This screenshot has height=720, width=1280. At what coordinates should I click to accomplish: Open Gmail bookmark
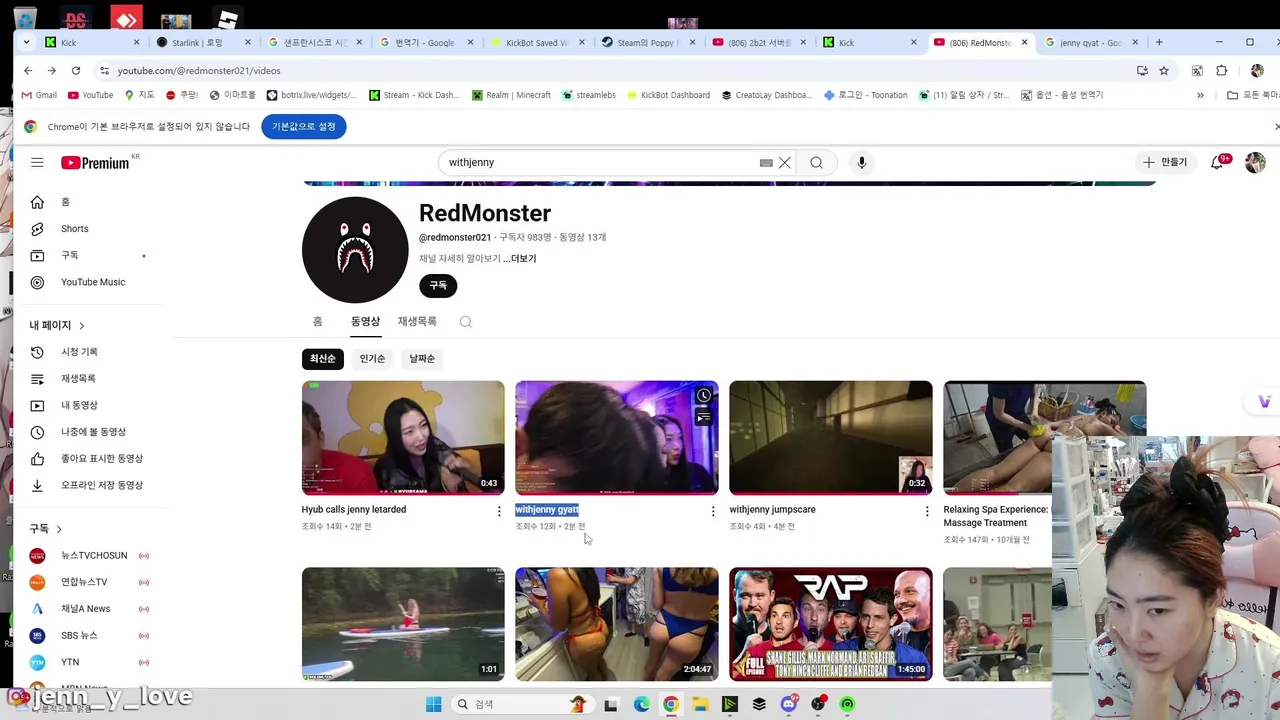pyautogui.click(x=39, y=95)
